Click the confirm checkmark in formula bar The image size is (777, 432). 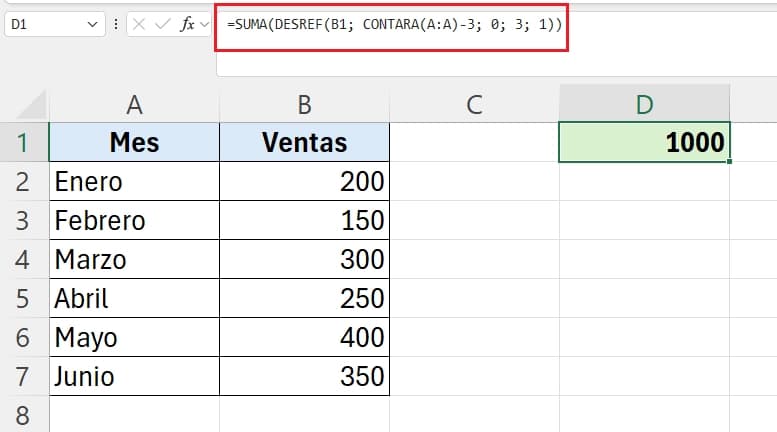tap(163, 24)
